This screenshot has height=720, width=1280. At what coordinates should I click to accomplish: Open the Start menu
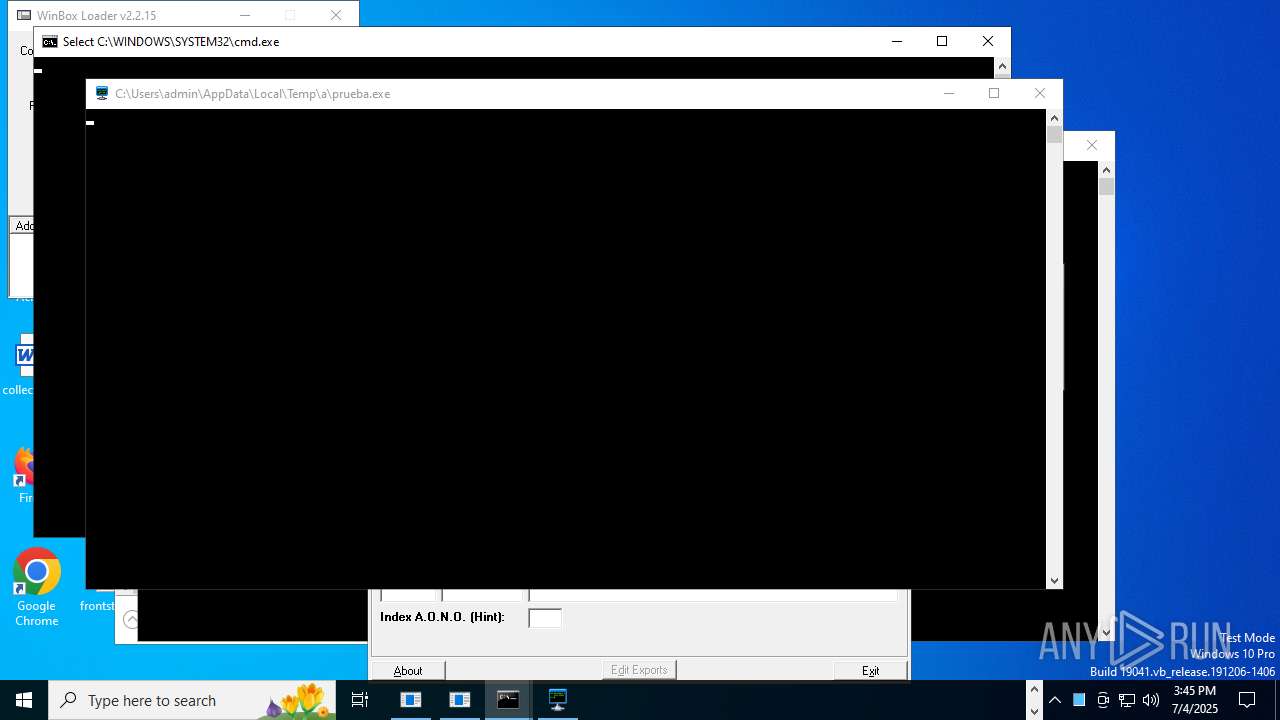pyautogui.click(x=24, y=700)
